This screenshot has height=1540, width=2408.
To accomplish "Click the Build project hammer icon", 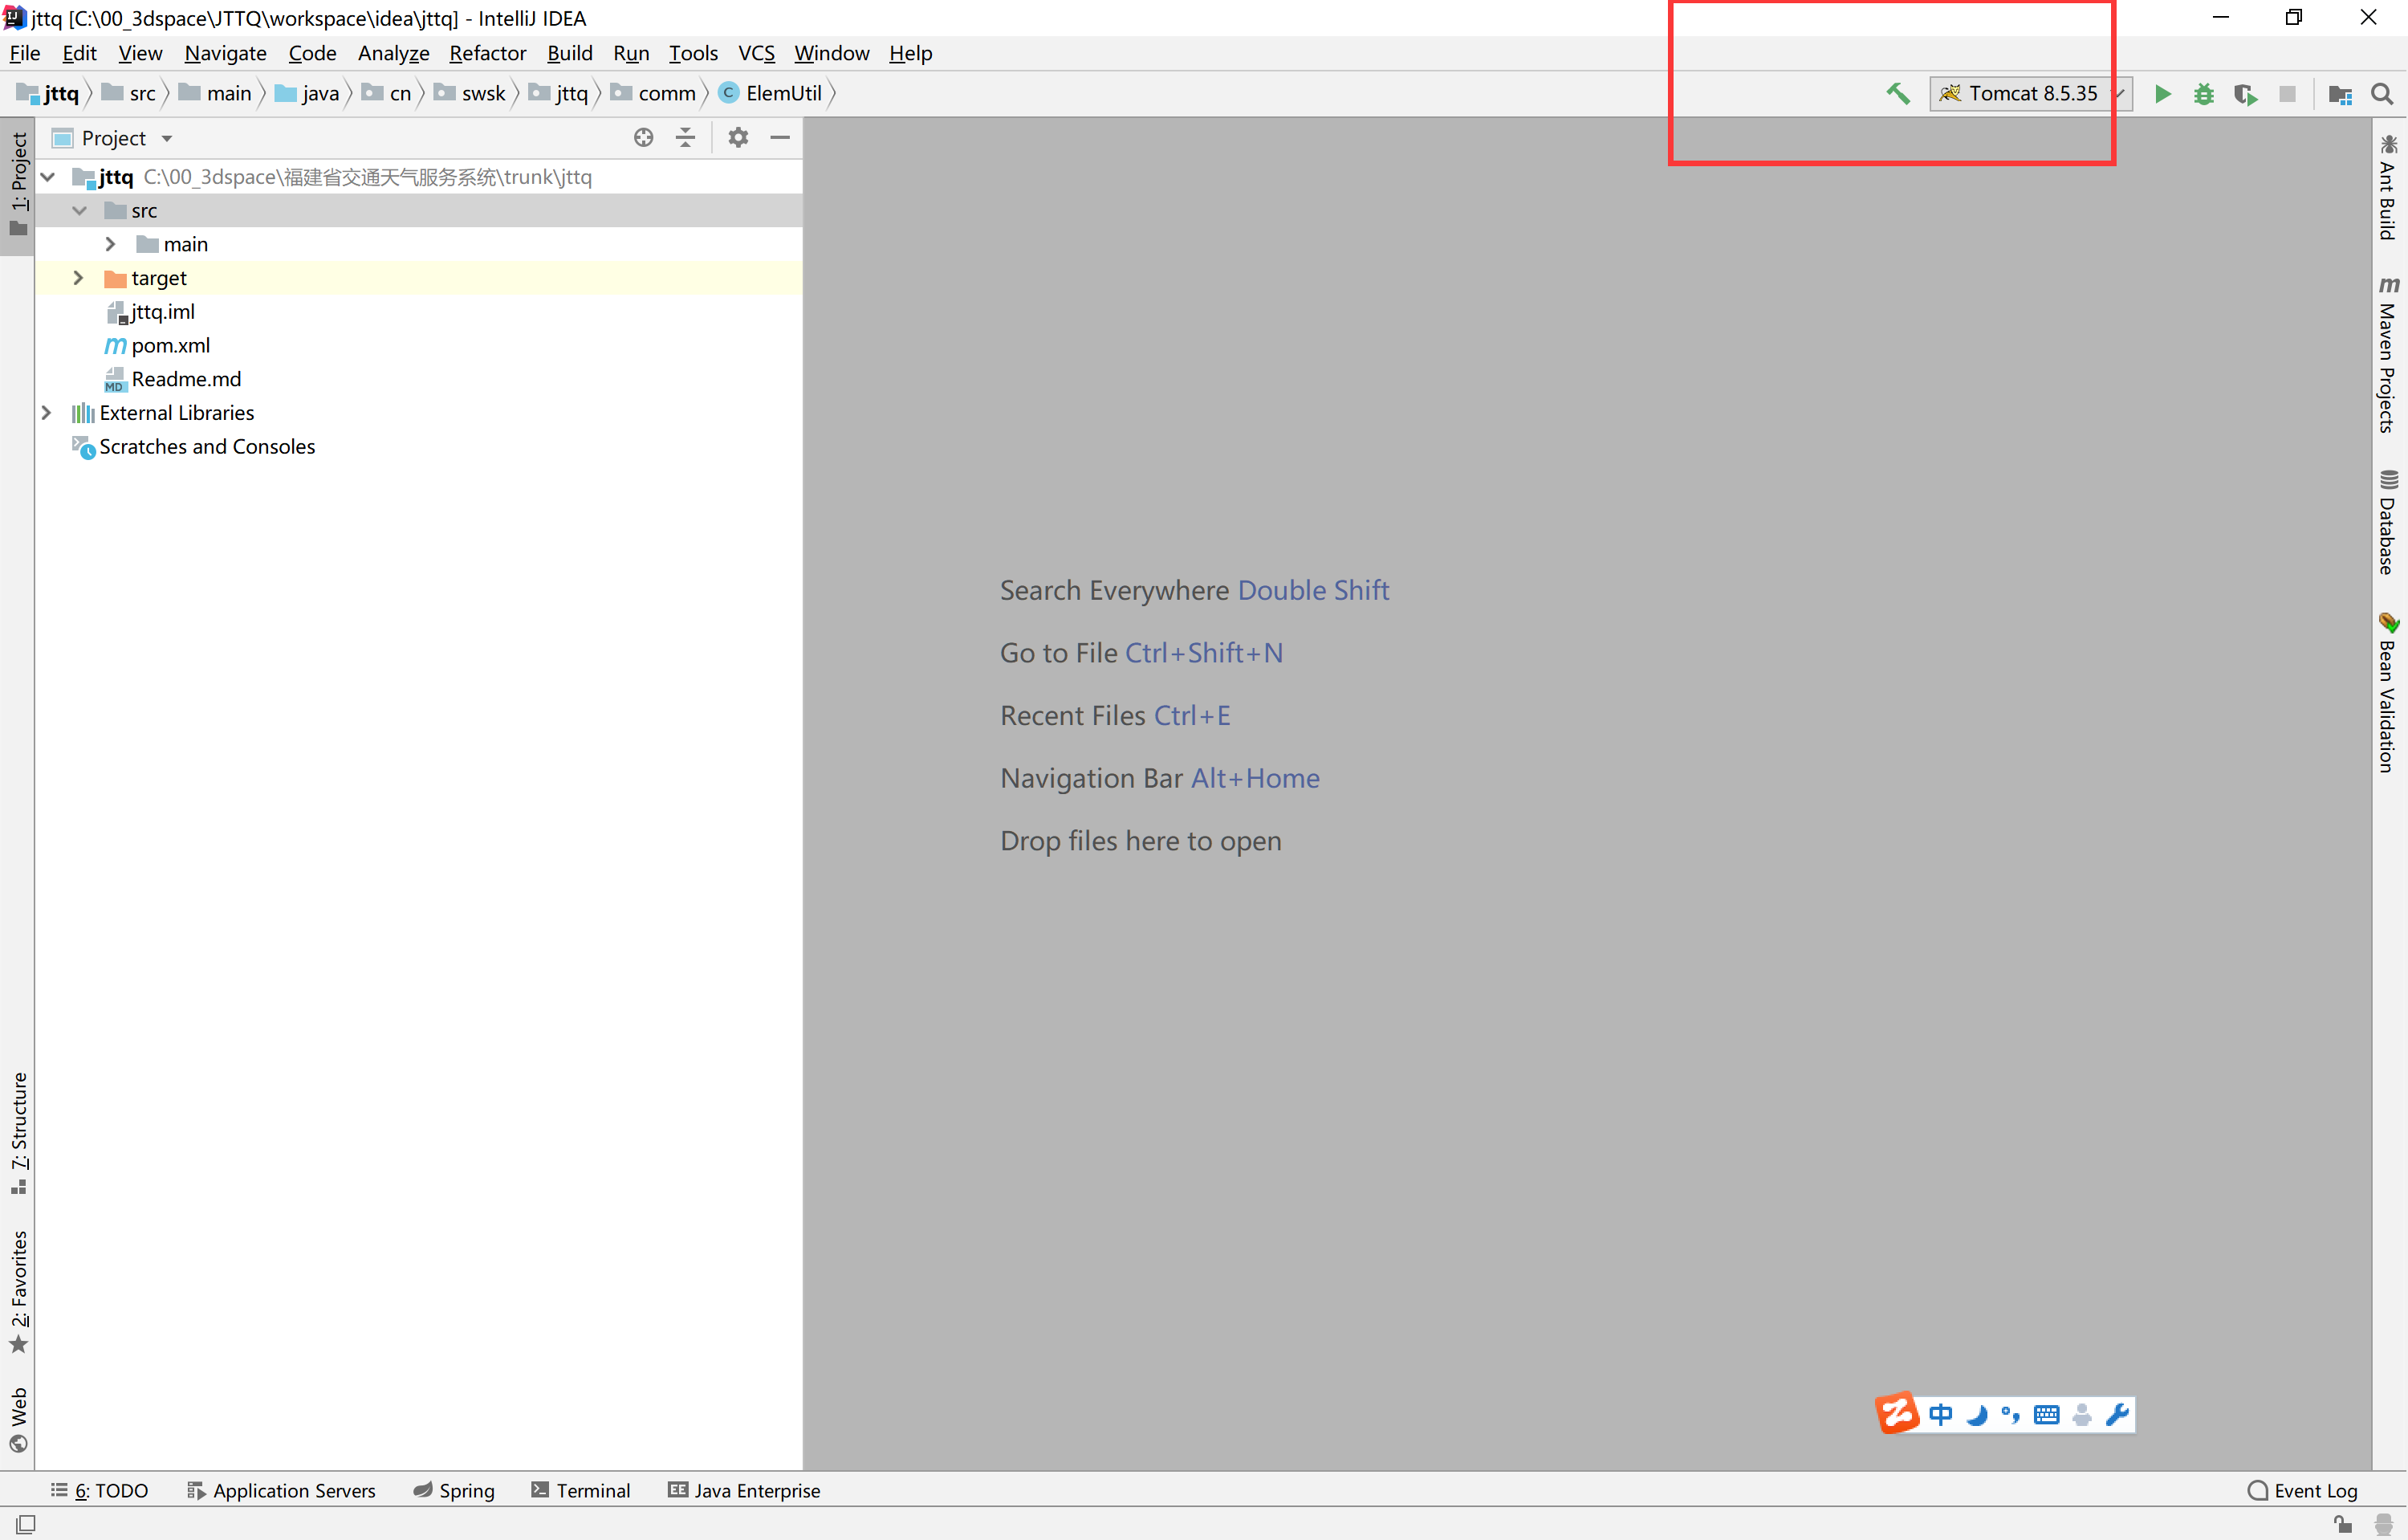I will pyautogui.click(x=1897, y=94).
